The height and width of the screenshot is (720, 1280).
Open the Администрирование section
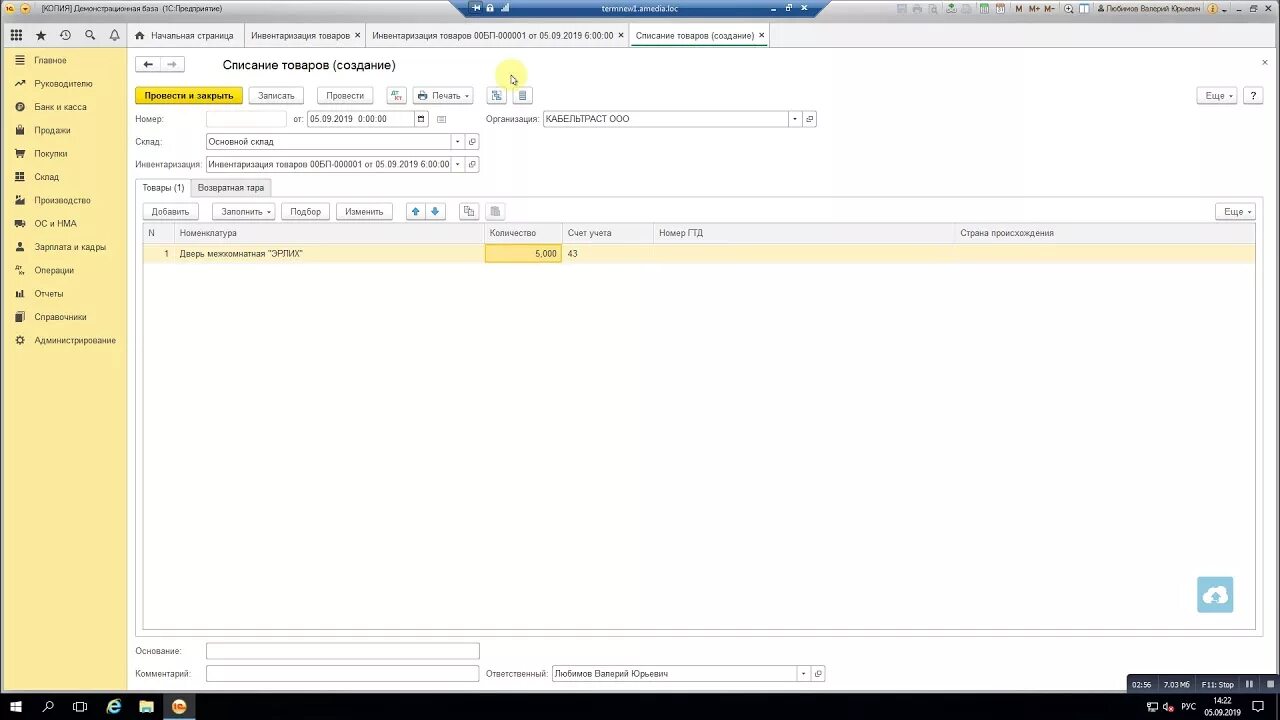point(75,340)
